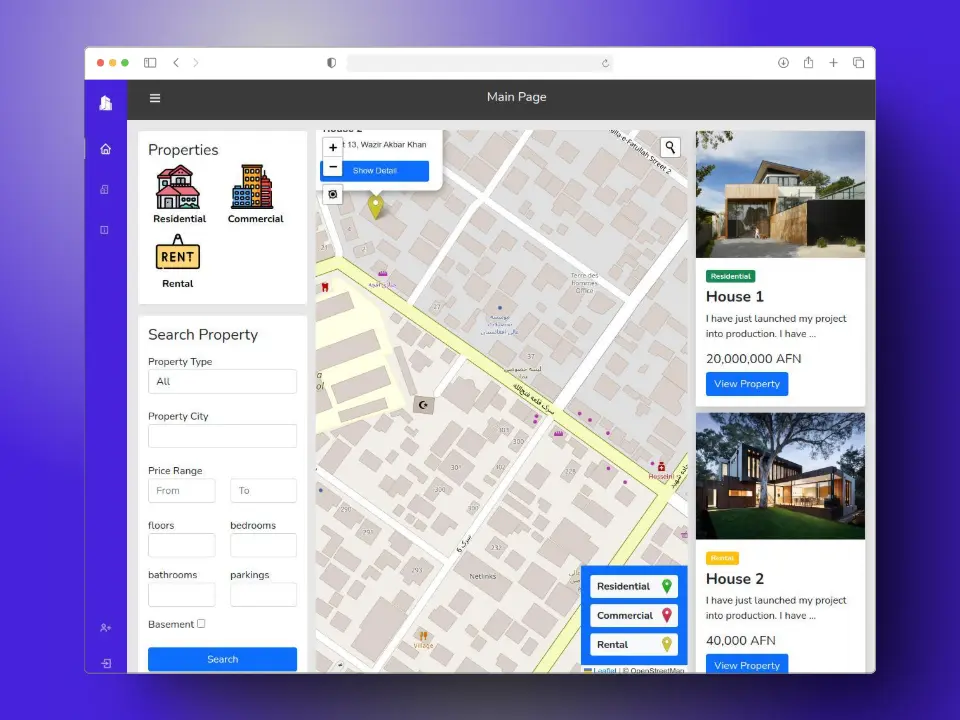Viewport: 960px width, 720px height.
Task: Choose the Residential house icon
Action: (178, 187)
